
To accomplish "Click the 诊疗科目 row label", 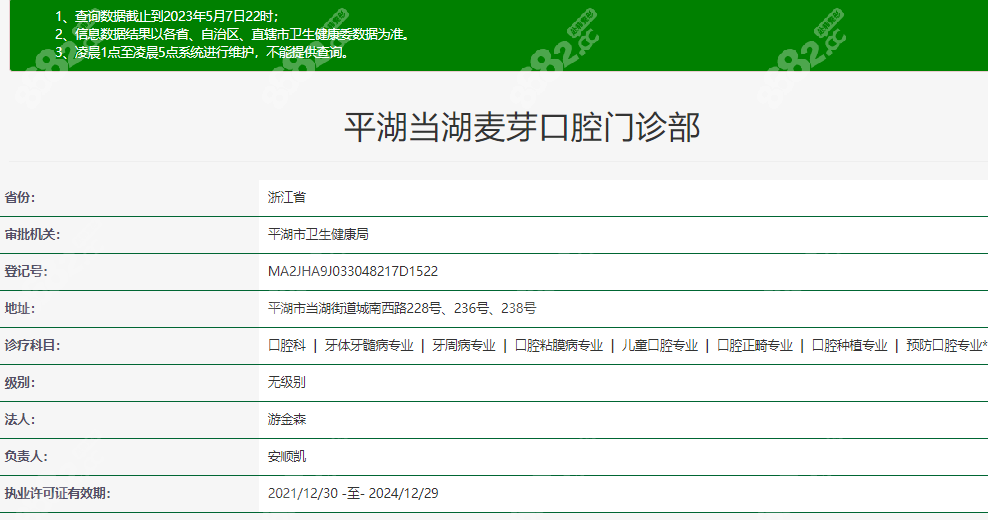I will pyautogui.click(x=33, y=345).
